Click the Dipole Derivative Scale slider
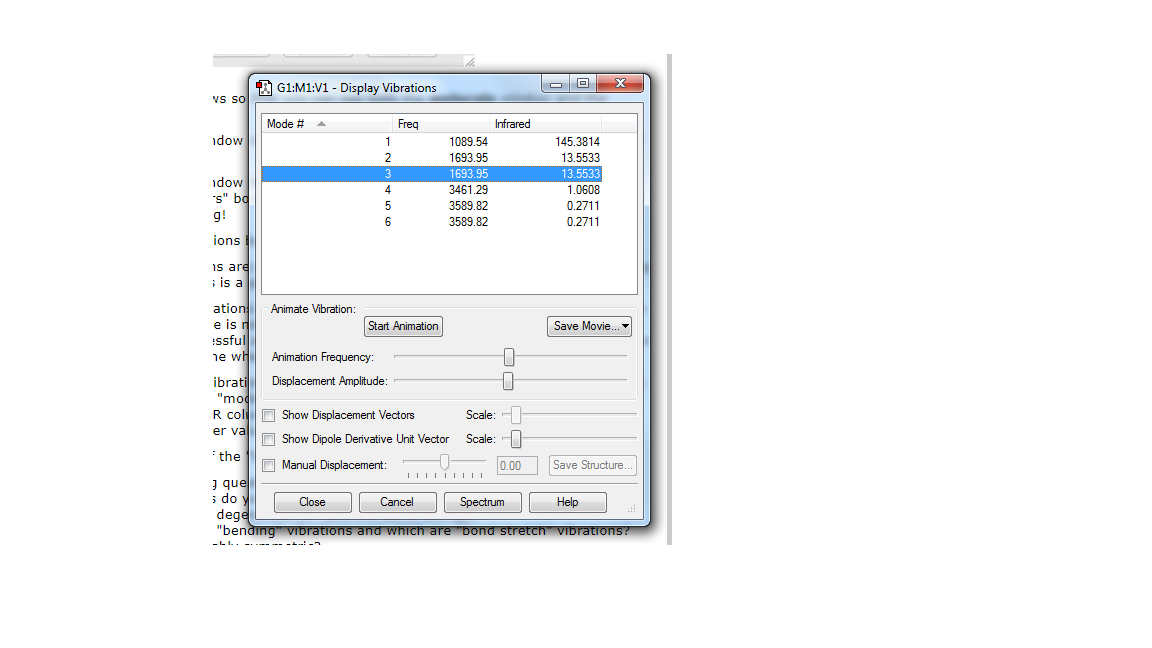The width and height of the screenshot is (1152, 648). tap(516, 439)
